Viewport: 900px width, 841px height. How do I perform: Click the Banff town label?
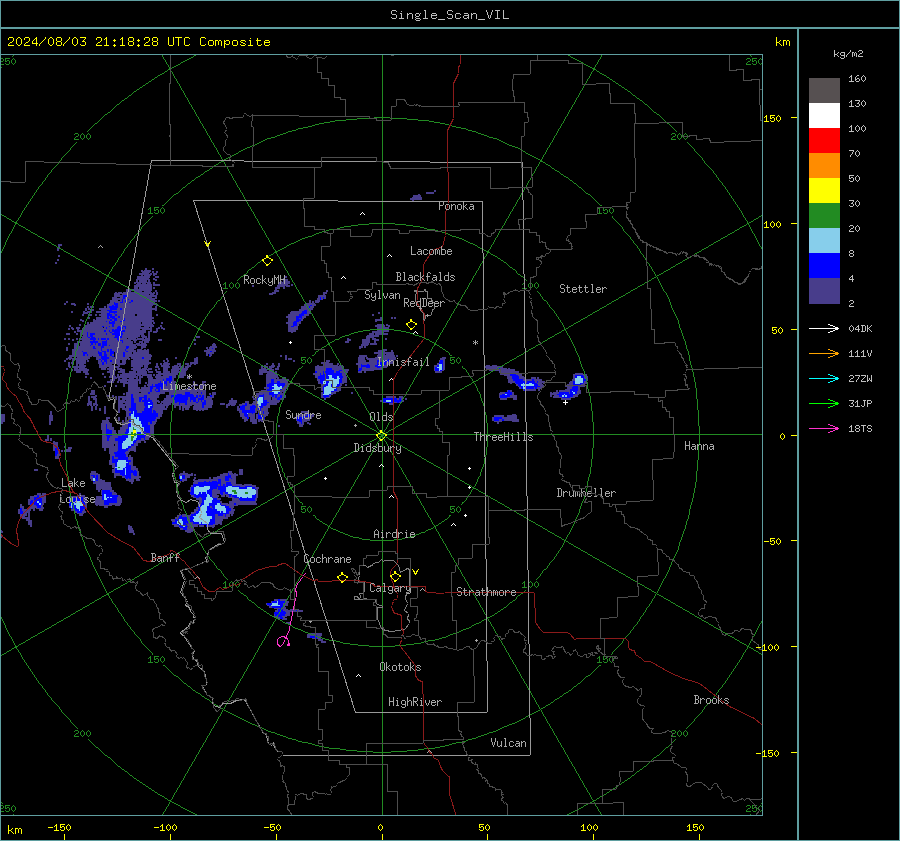165,557
